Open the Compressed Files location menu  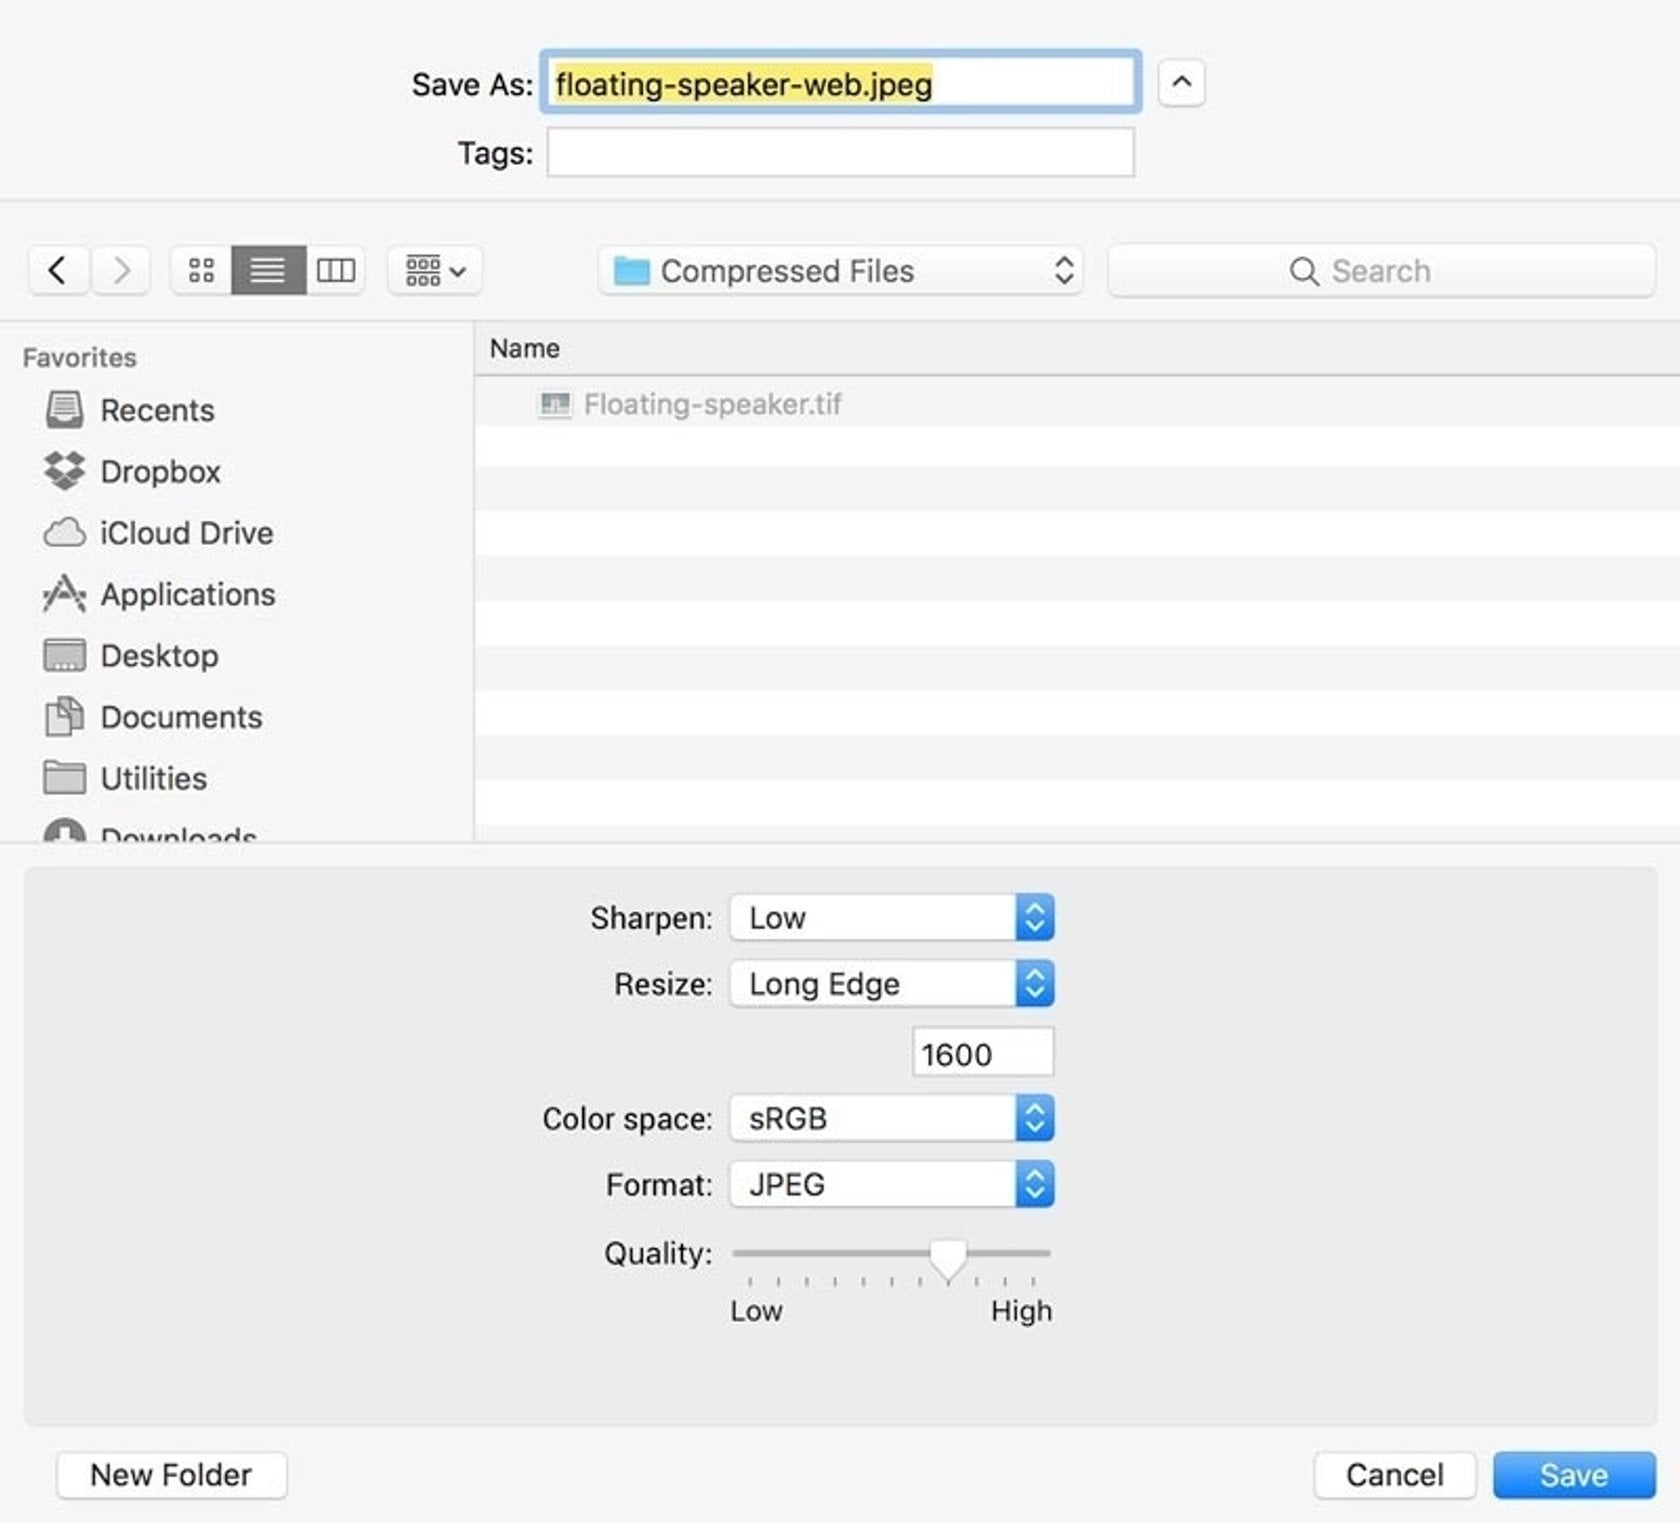tap(840, 270)
